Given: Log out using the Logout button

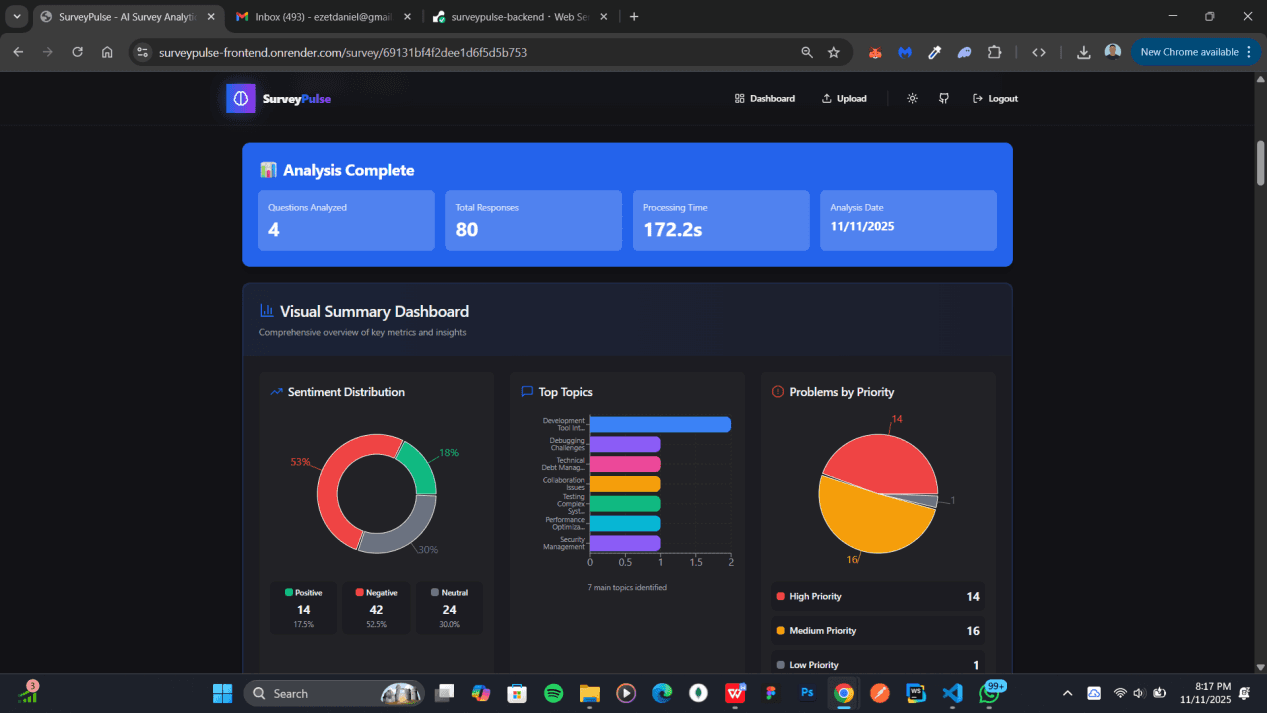Looking at the screenshot, I should click(995, 98).
